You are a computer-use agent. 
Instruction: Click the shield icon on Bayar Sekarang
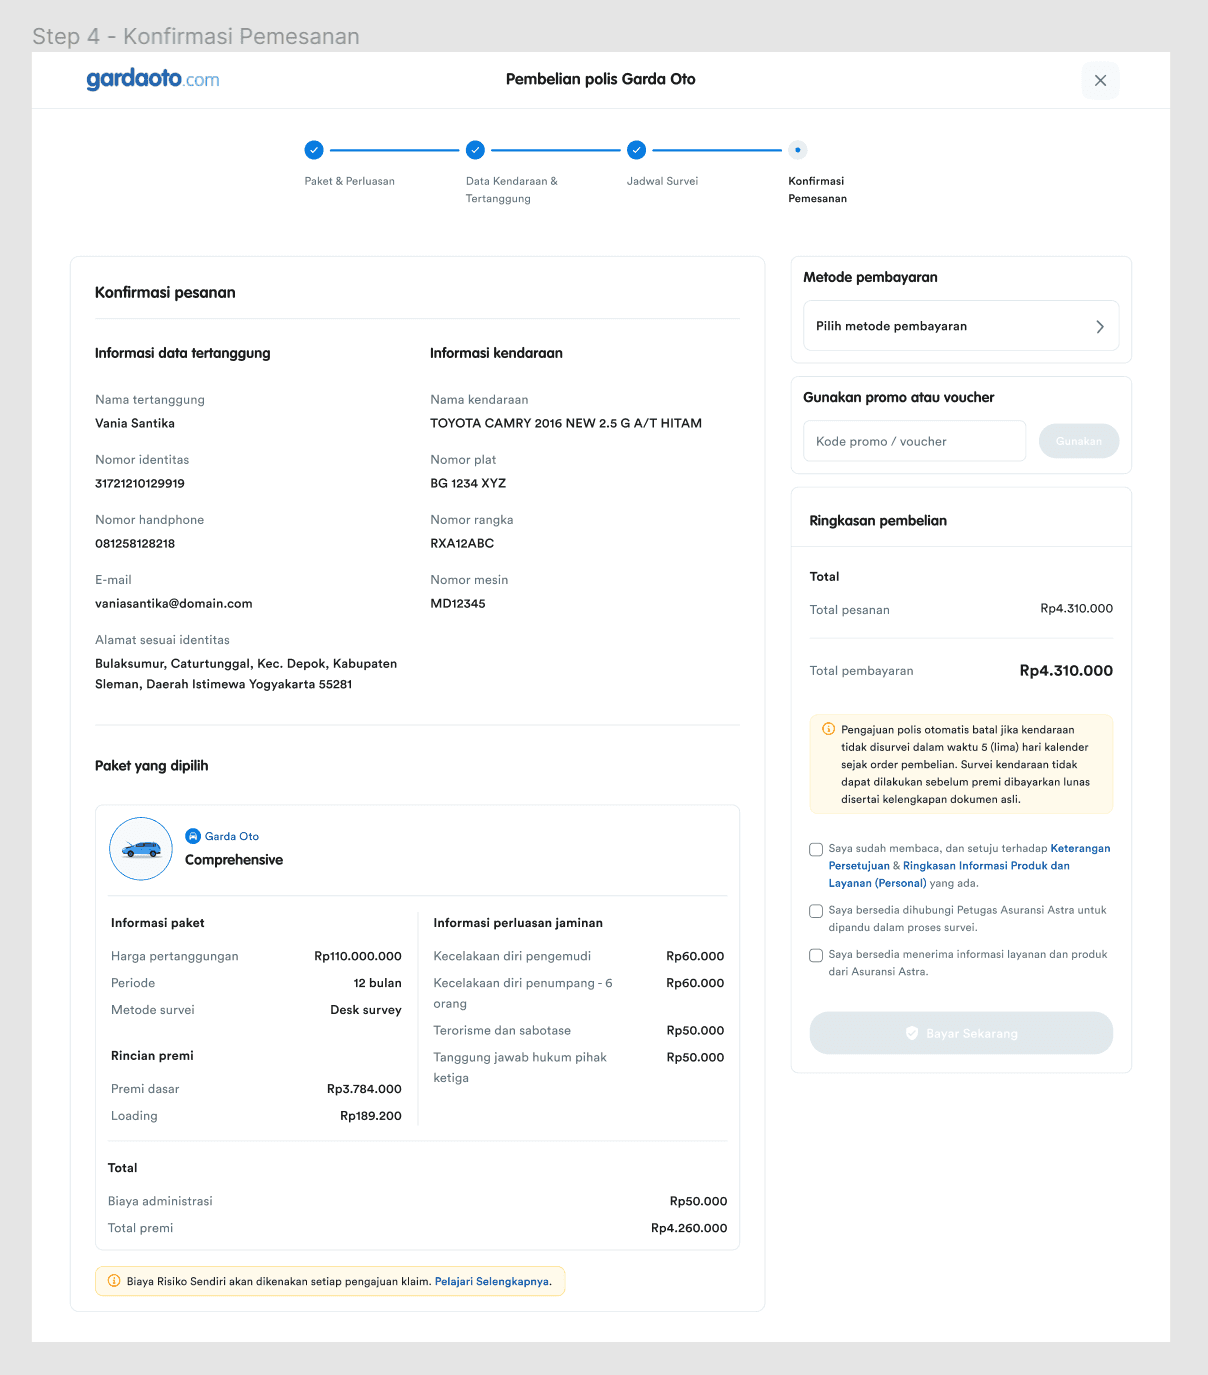pos(912,1033)
